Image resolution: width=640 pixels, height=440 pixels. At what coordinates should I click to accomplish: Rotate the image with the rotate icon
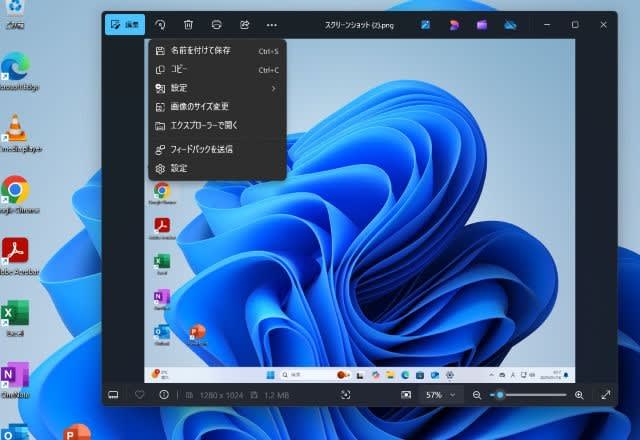160,25
